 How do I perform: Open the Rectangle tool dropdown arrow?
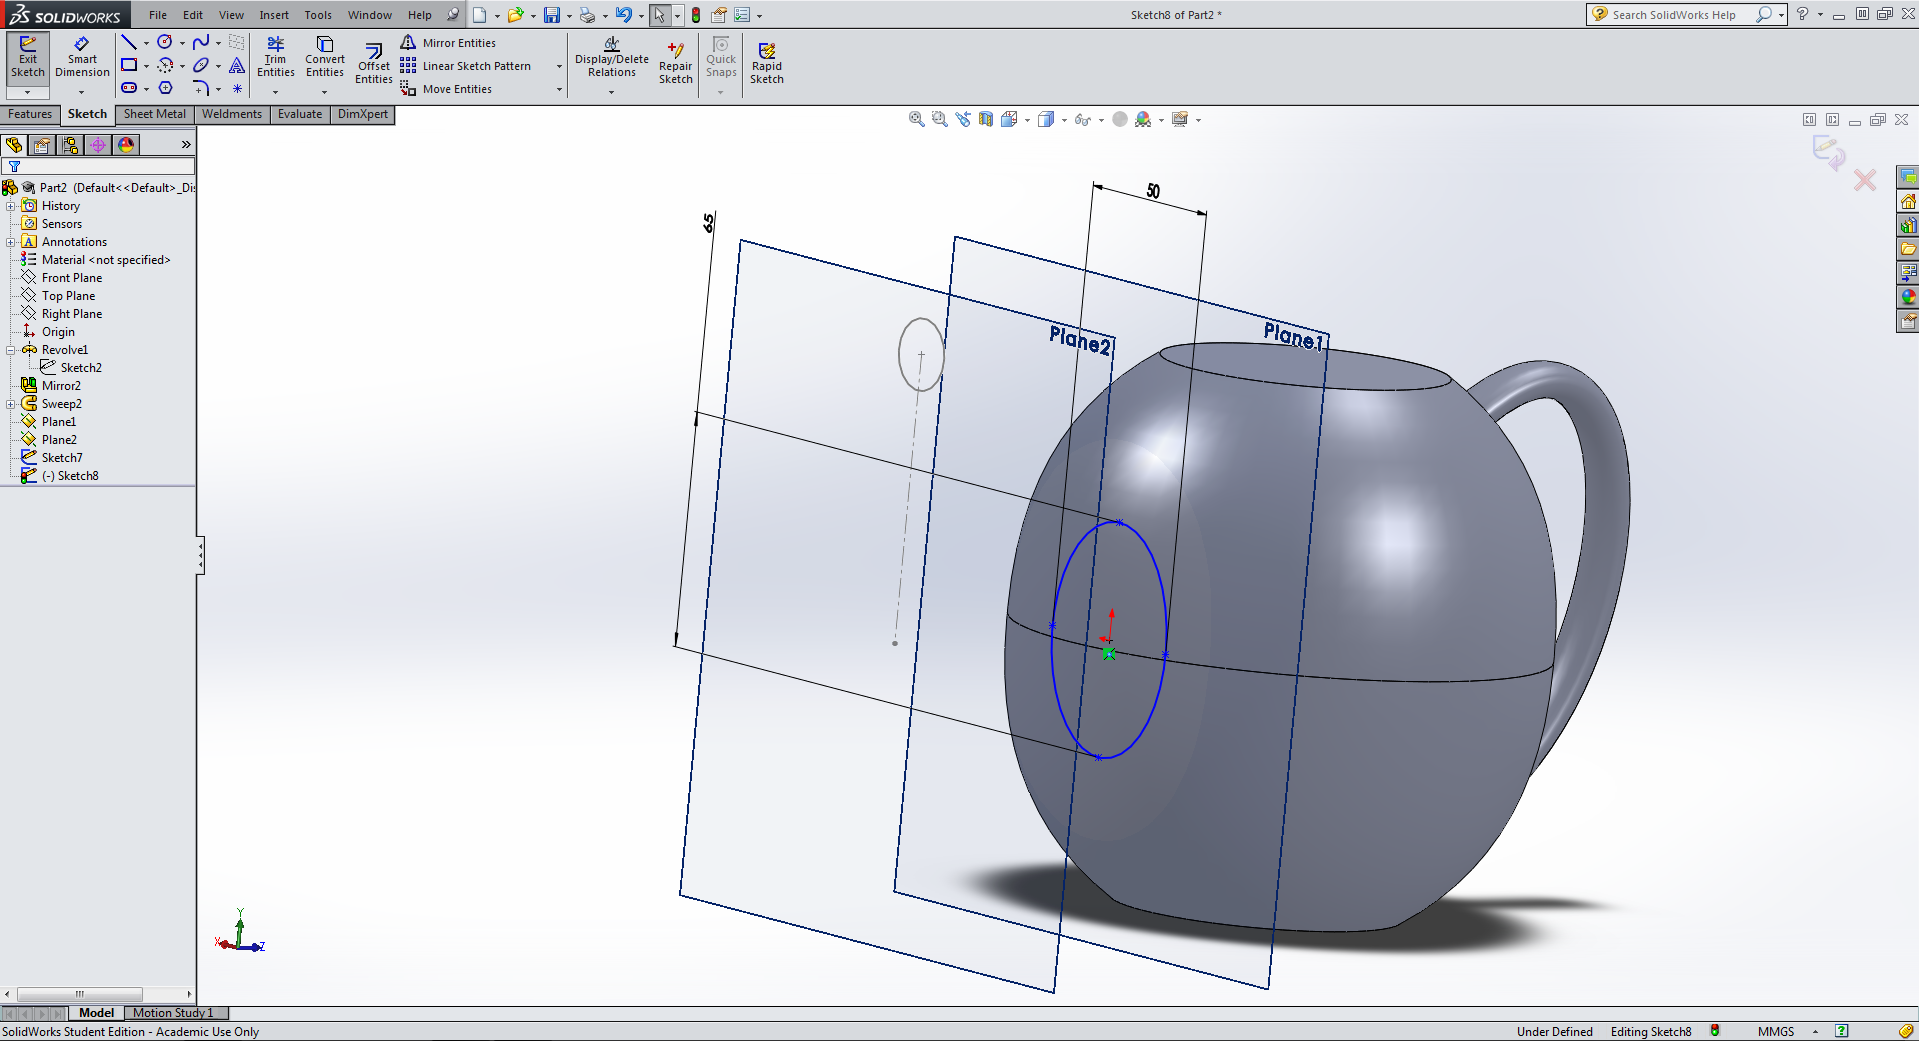point(146,66)
